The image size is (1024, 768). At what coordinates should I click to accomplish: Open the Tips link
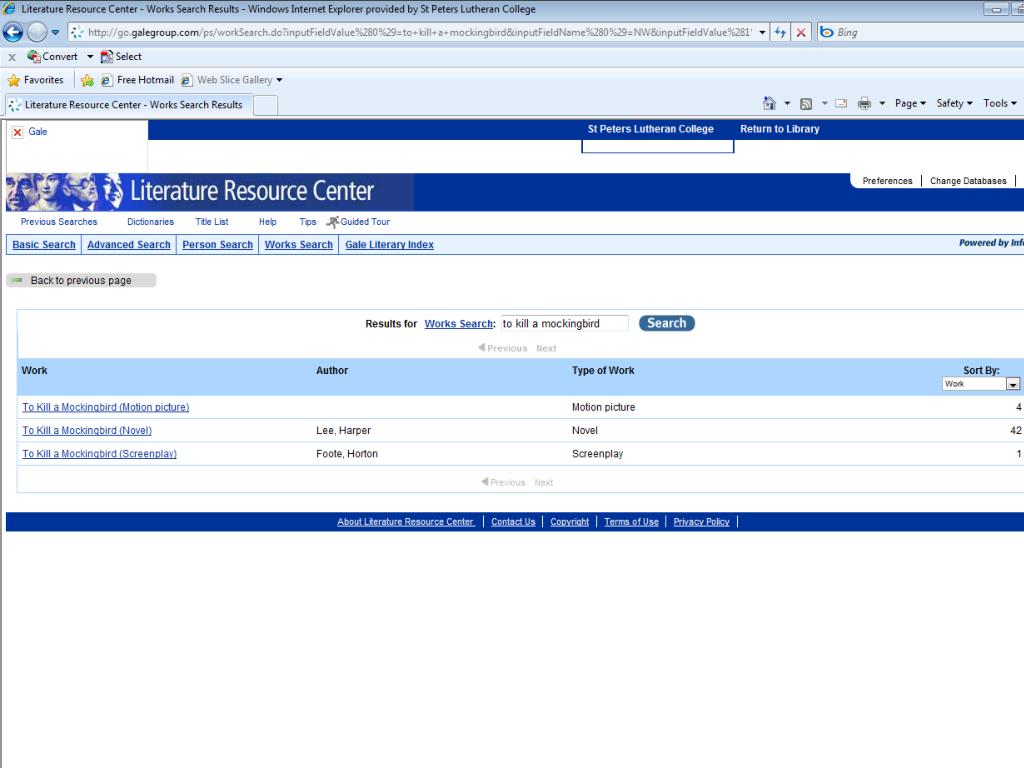(x=308, y=222)
